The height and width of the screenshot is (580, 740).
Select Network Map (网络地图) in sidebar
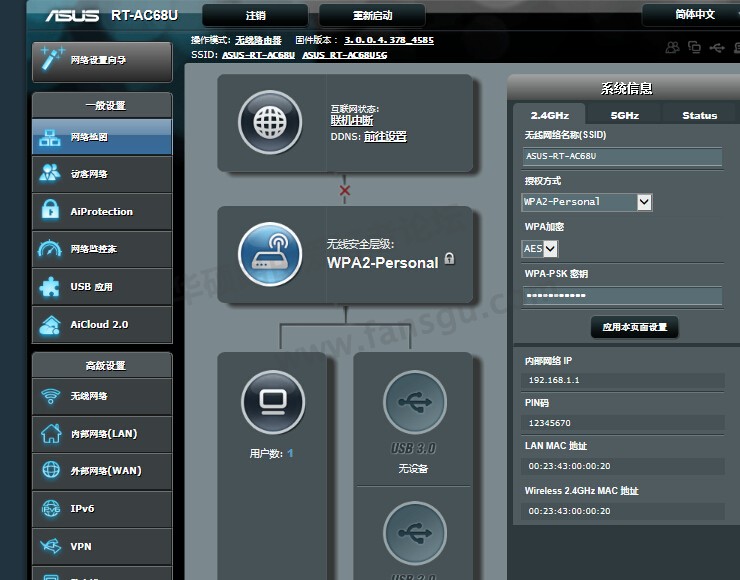(102, 137)
